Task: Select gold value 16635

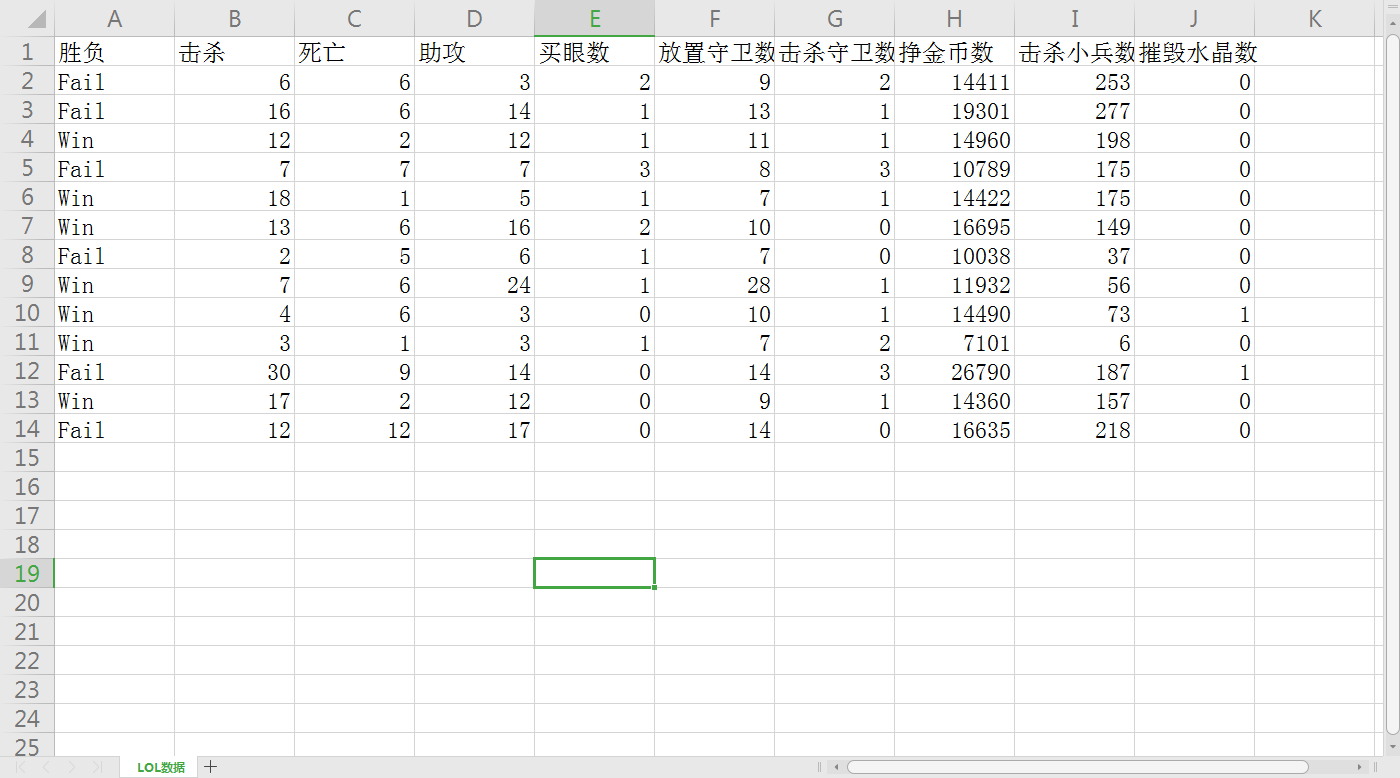Action: [x=954, y=429]
